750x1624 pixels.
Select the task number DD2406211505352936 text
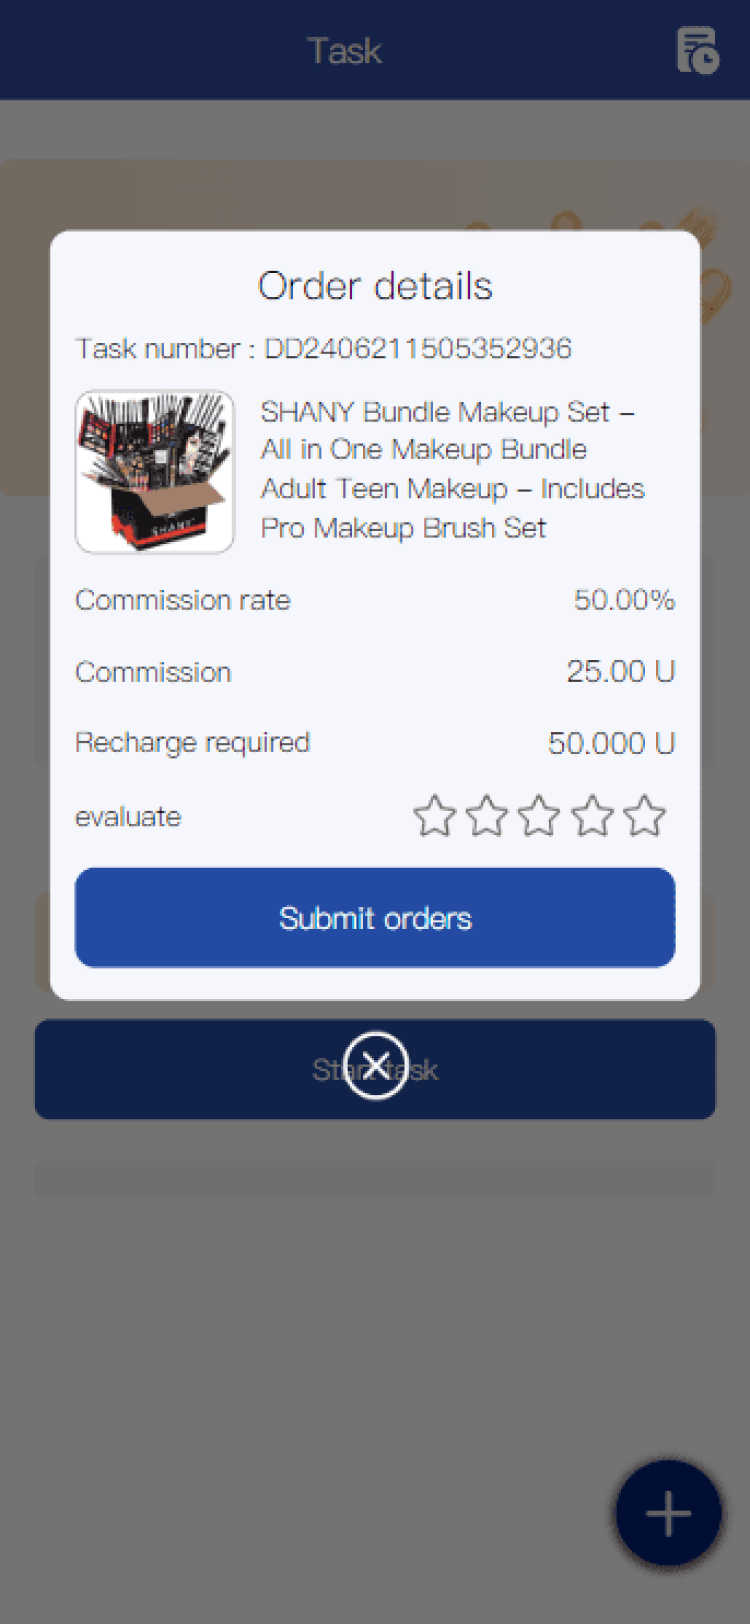point(418,348)
